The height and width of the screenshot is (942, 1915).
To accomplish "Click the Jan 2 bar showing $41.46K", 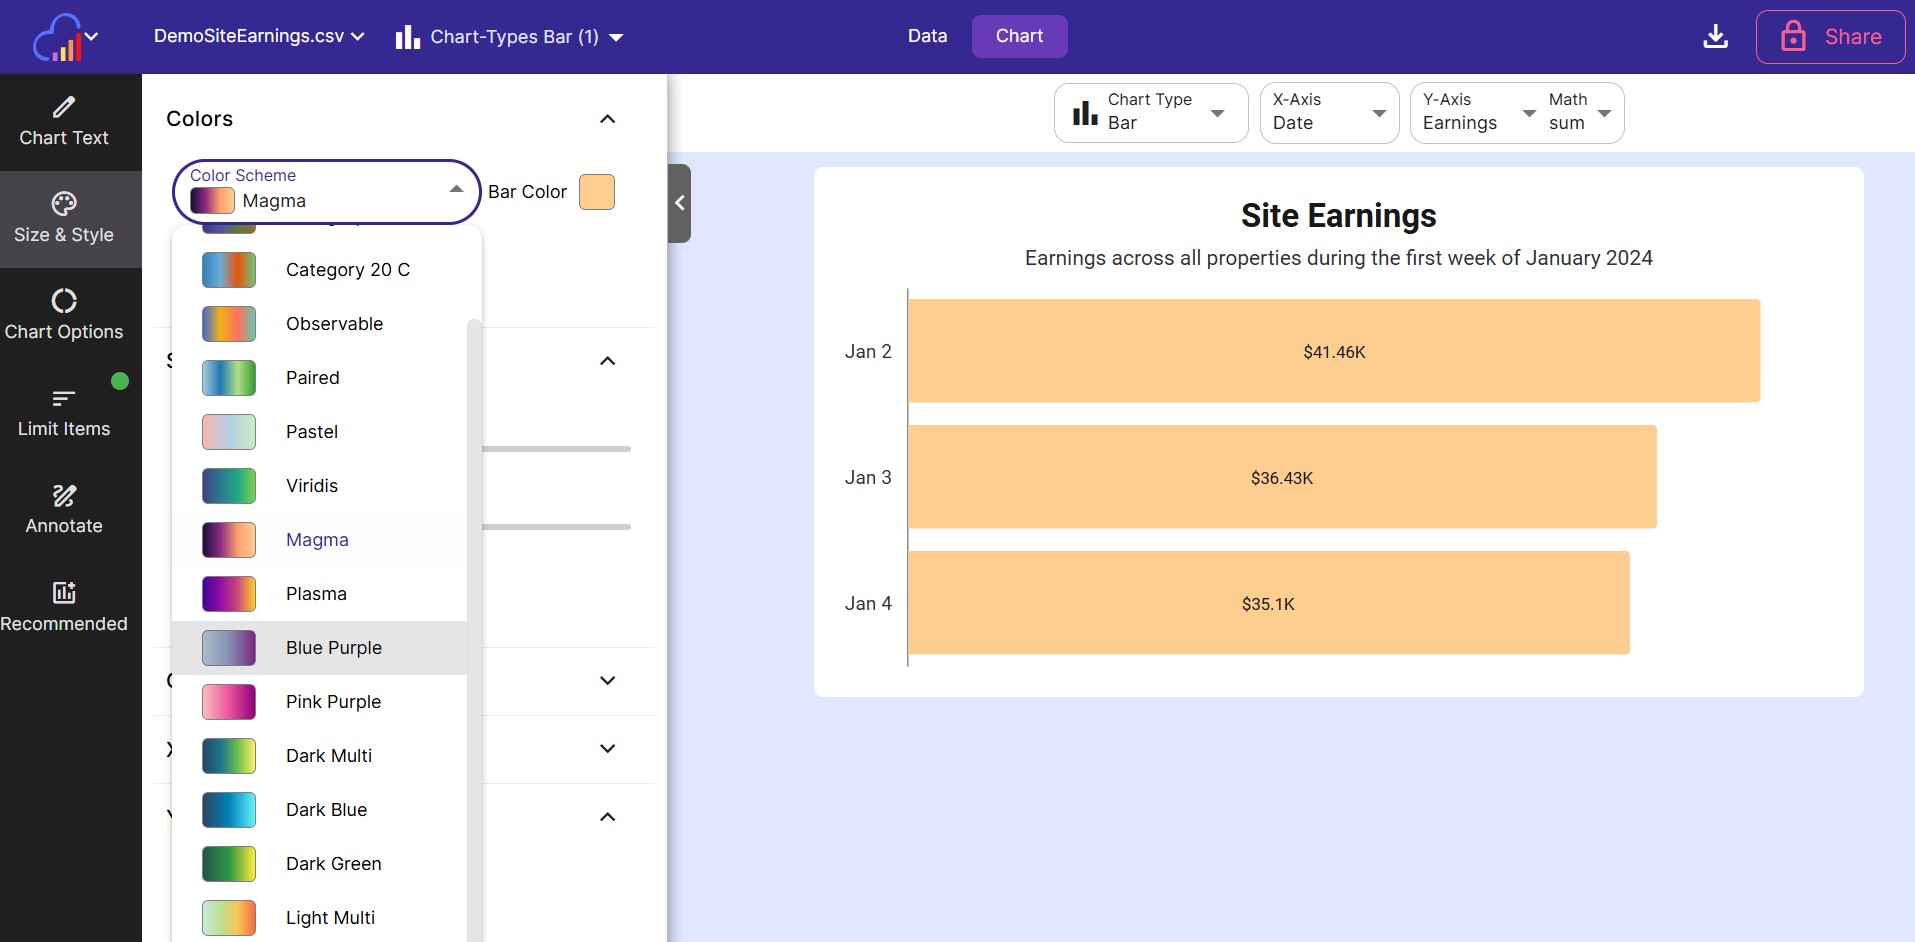I will 1334,351.
